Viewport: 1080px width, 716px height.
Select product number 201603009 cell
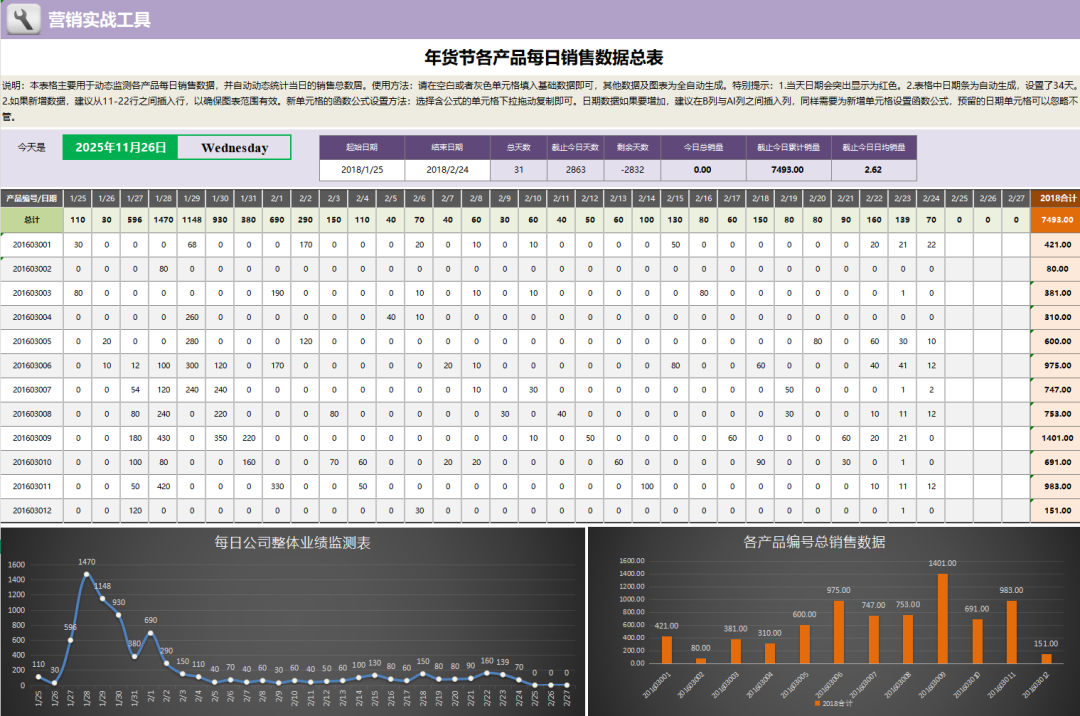click(x=32, y=438)
